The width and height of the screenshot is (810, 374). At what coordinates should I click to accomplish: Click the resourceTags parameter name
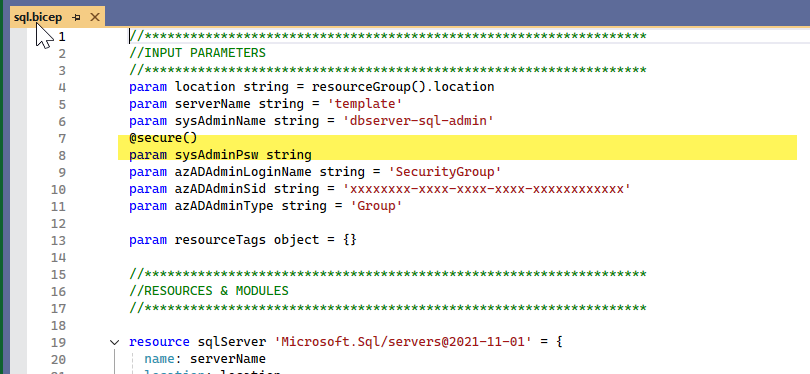[x=220, y=240]
